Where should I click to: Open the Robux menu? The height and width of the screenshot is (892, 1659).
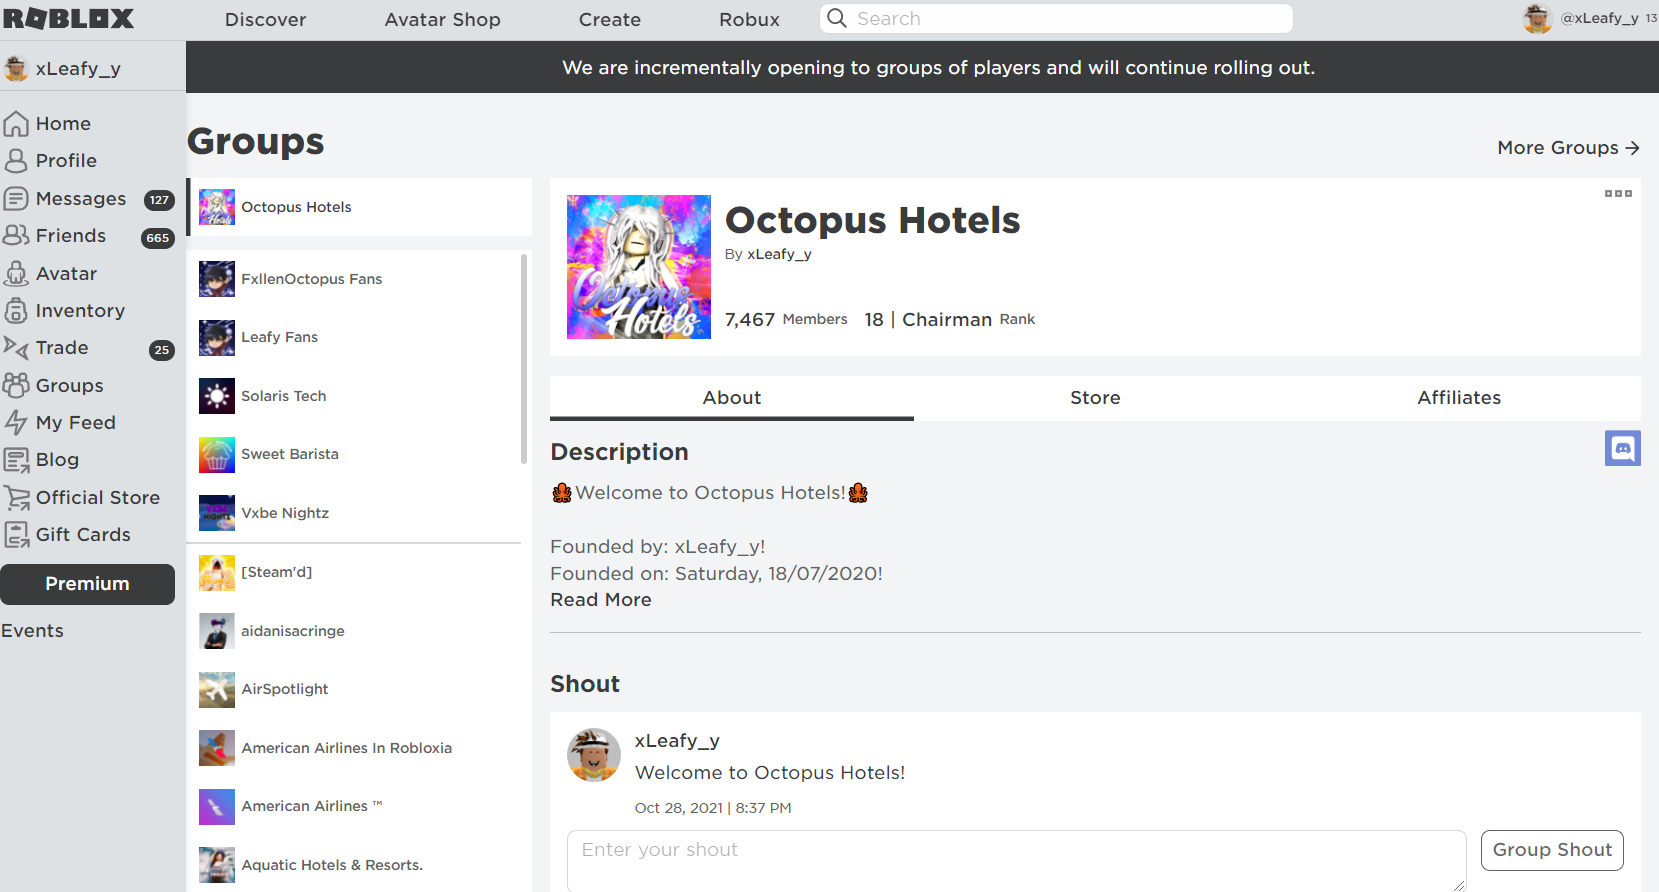749,19
